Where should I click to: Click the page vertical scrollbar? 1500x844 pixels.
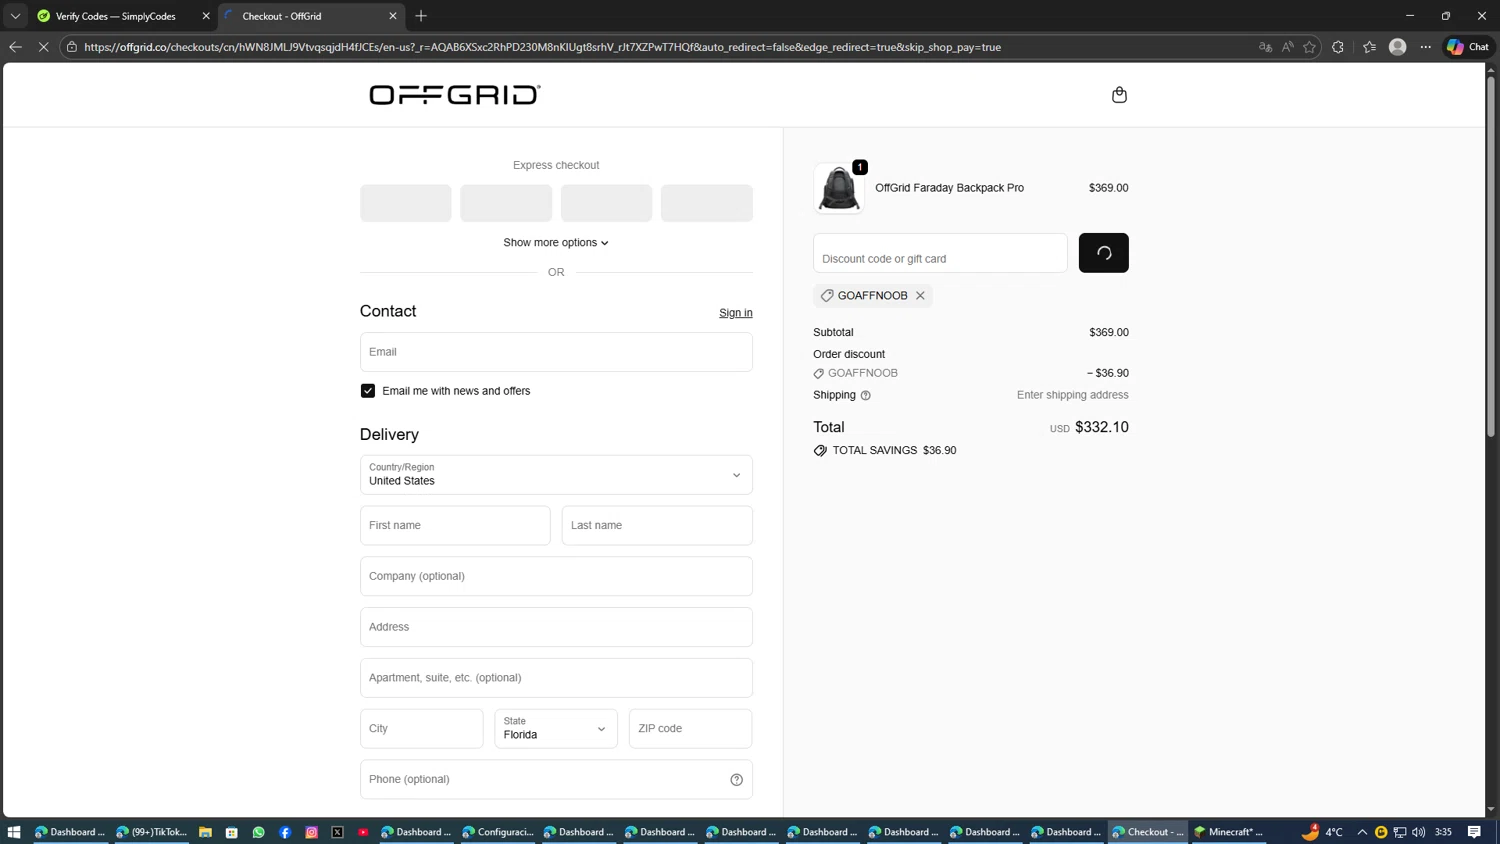(1491, 257)
